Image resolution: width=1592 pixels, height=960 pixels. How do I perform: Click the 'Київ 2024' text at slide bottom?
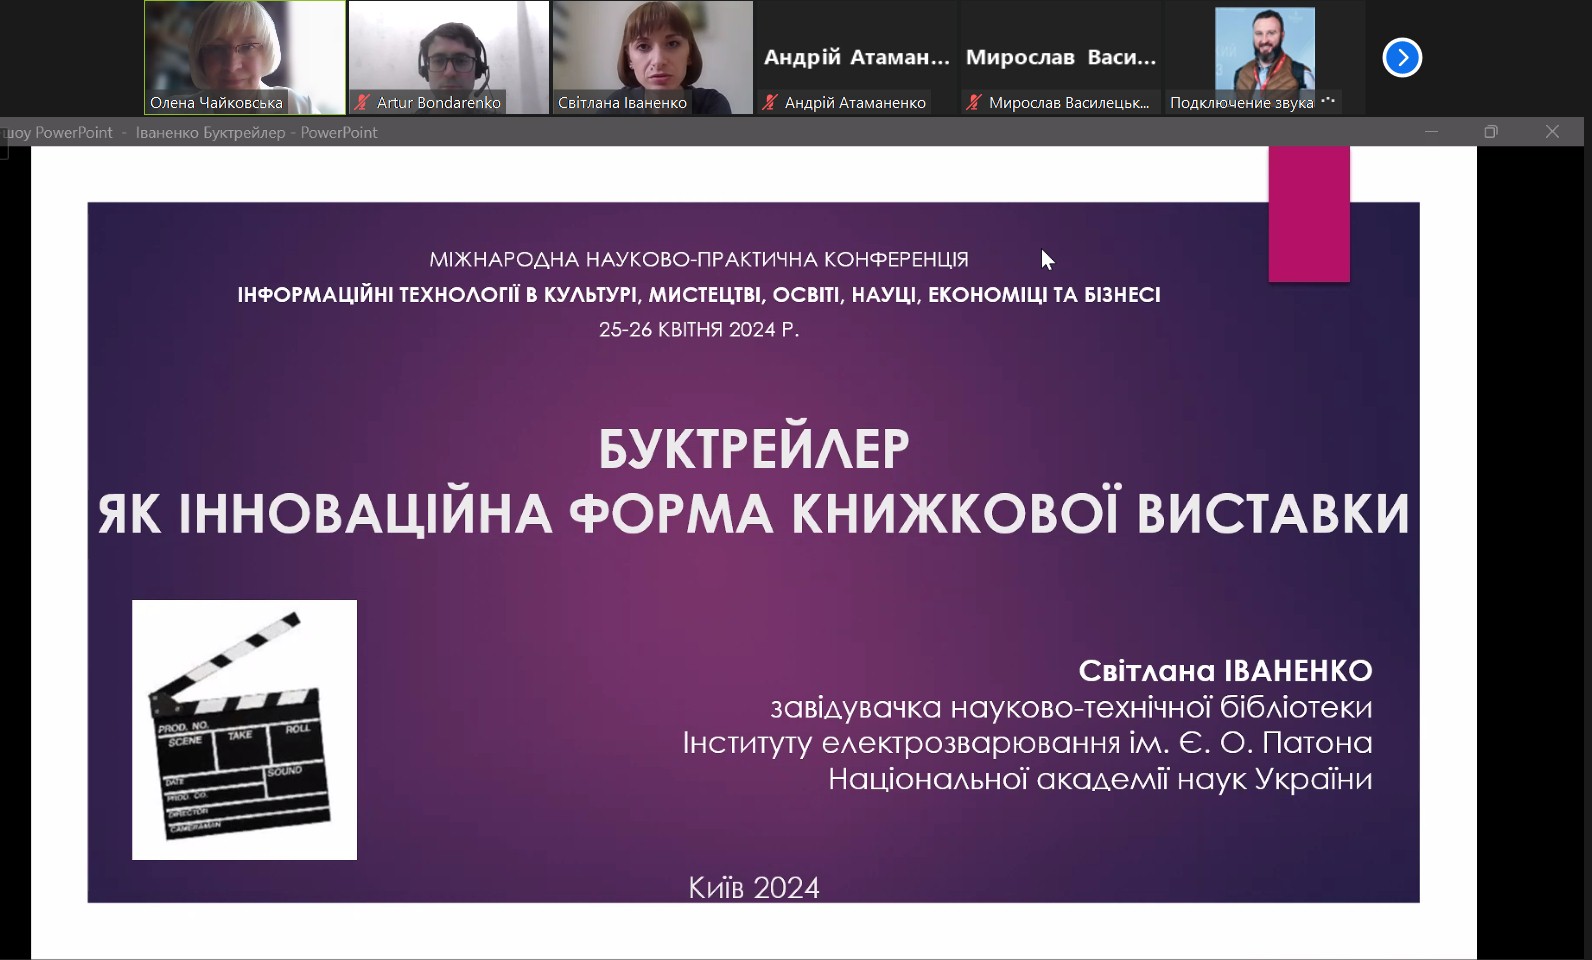pyautogui.click(x=753, y=887)
